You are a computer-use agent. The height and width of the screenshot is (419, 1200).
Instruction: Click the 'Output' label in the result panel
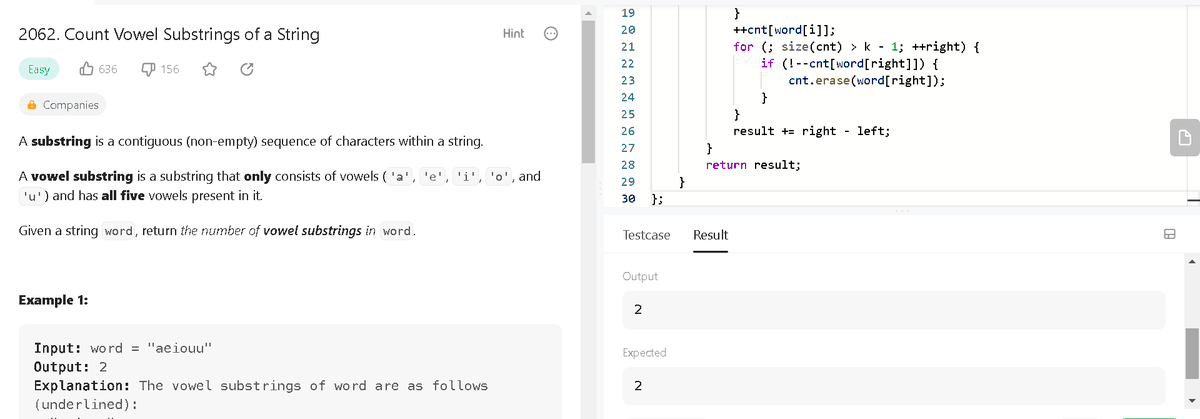(640, 276)
